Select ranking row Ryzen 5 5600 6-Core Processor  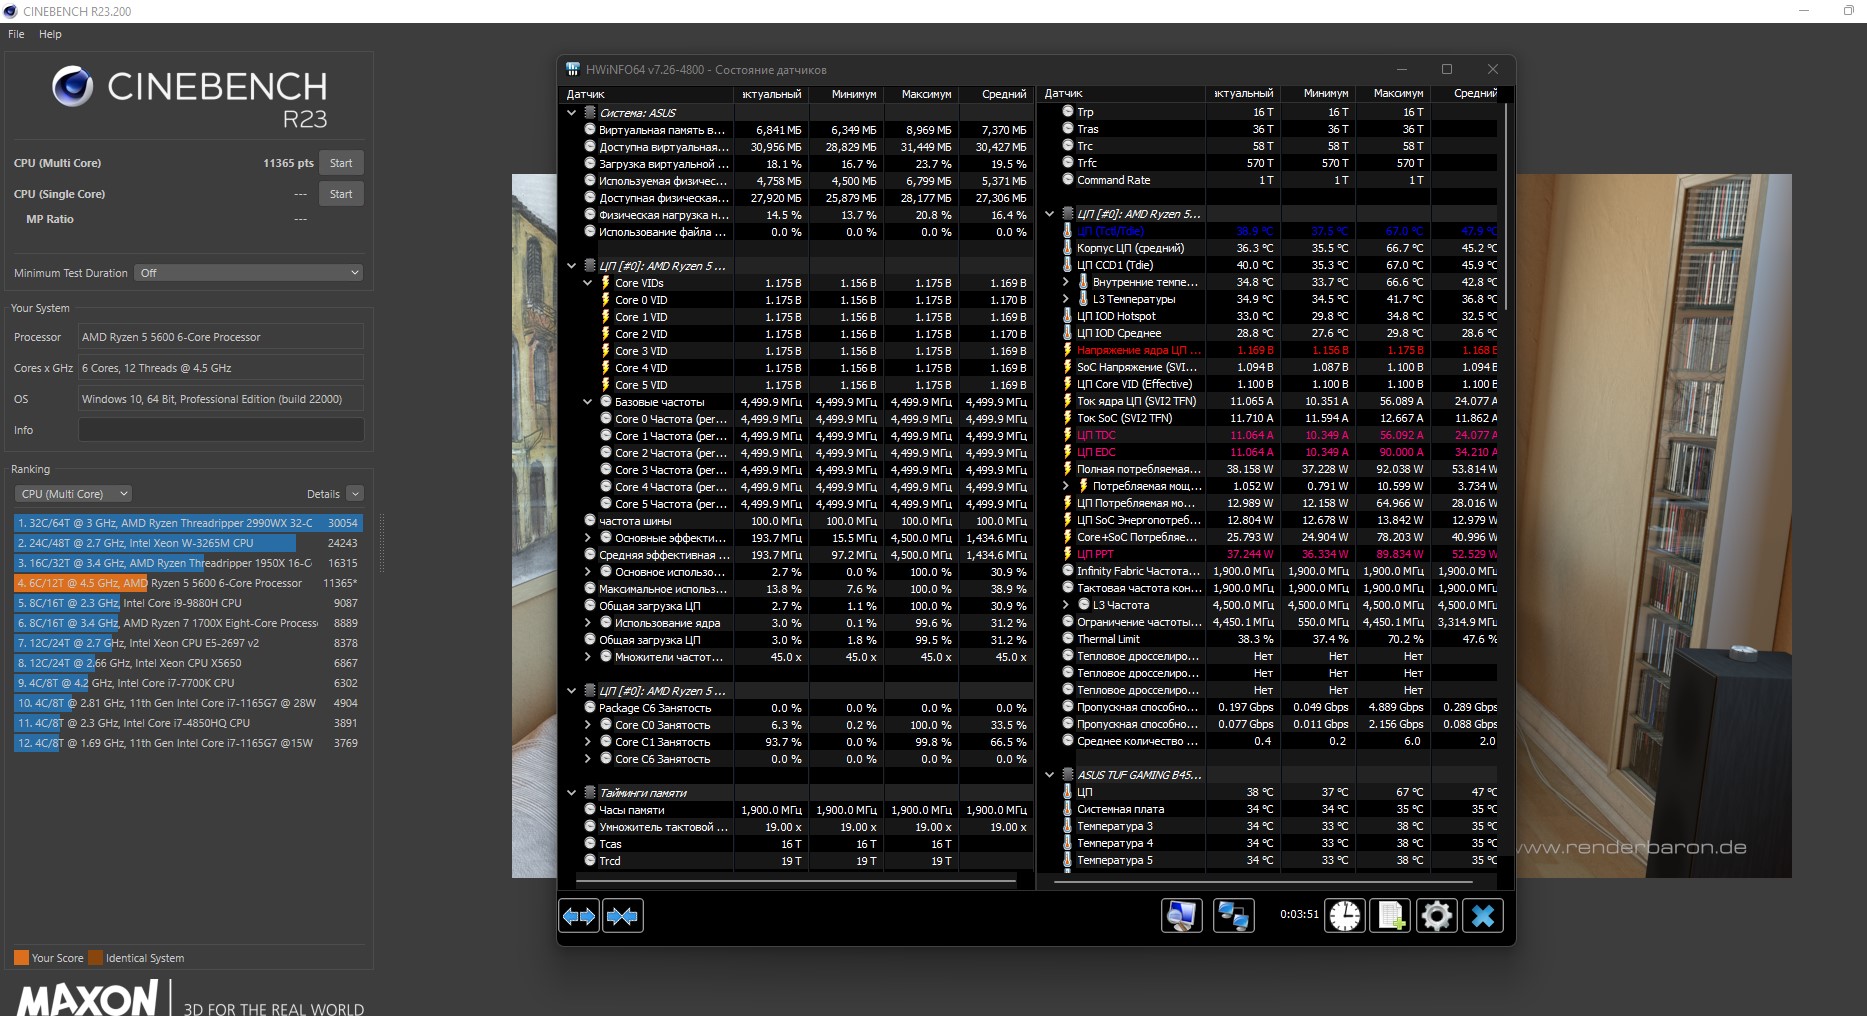pyautogui.click(x=188, y=583)
